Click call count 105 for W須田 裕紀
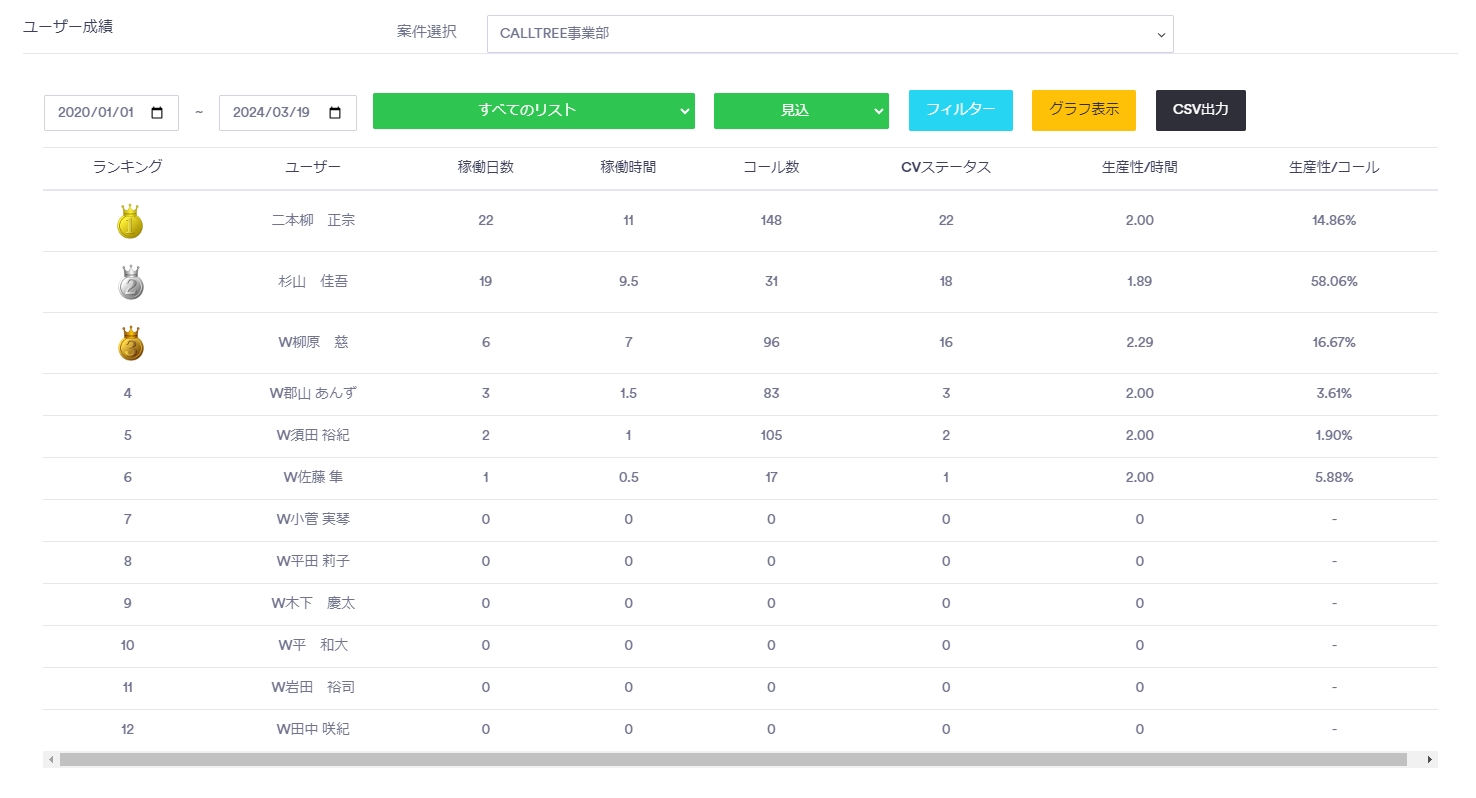Screen dimensions: 1476x798 click(x=771, y=436)
